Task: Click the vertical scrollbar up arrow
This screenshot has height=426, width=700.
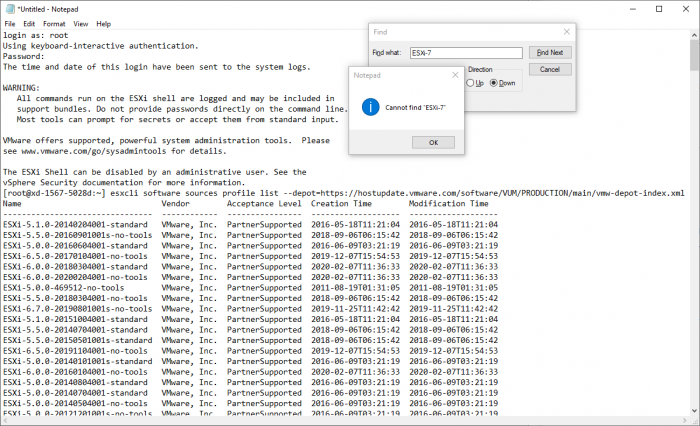Action: (694, 35)
